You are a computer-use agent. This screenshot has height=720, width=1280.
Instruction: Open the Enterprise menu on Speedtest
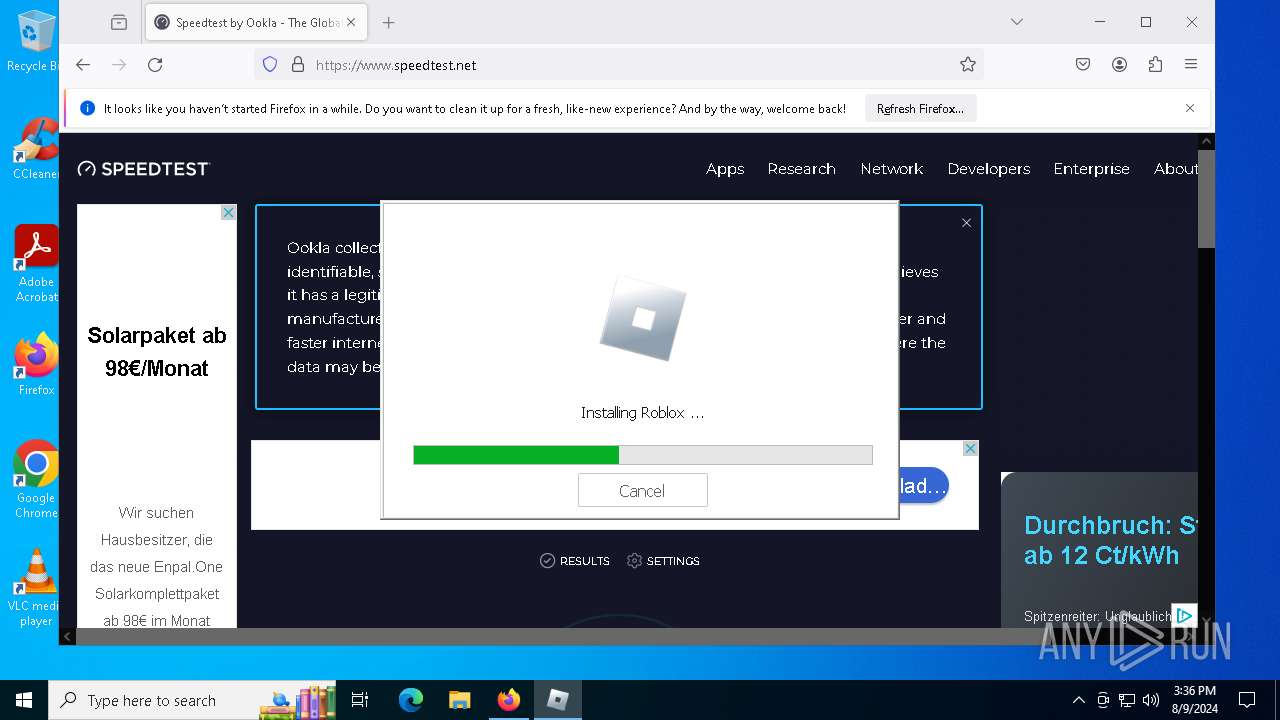click(1091, 169)
